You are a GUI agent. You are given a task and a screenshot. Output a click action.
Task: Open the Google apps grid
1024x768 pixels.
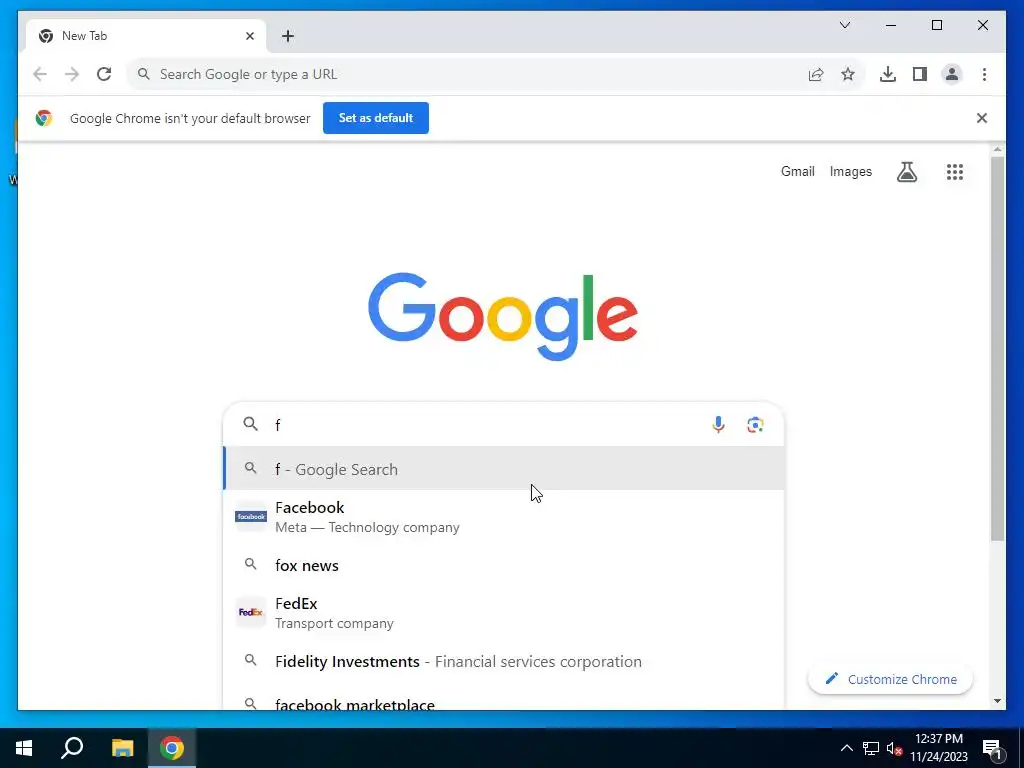(955, 172)
